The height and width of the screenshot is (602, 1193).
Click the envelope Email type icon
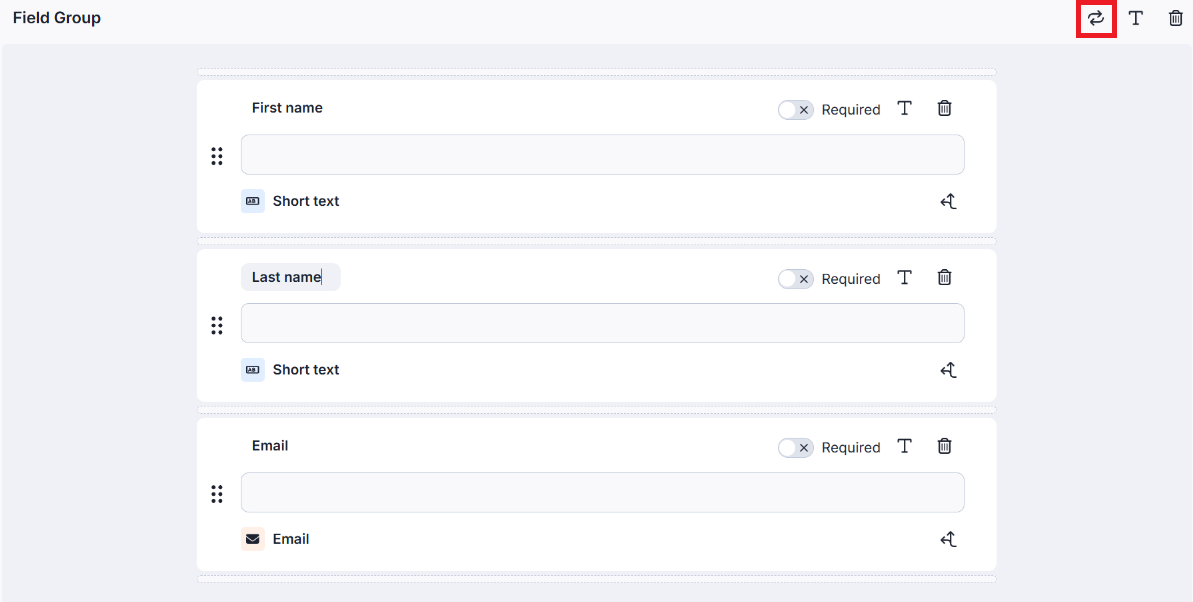click(253, 539)
